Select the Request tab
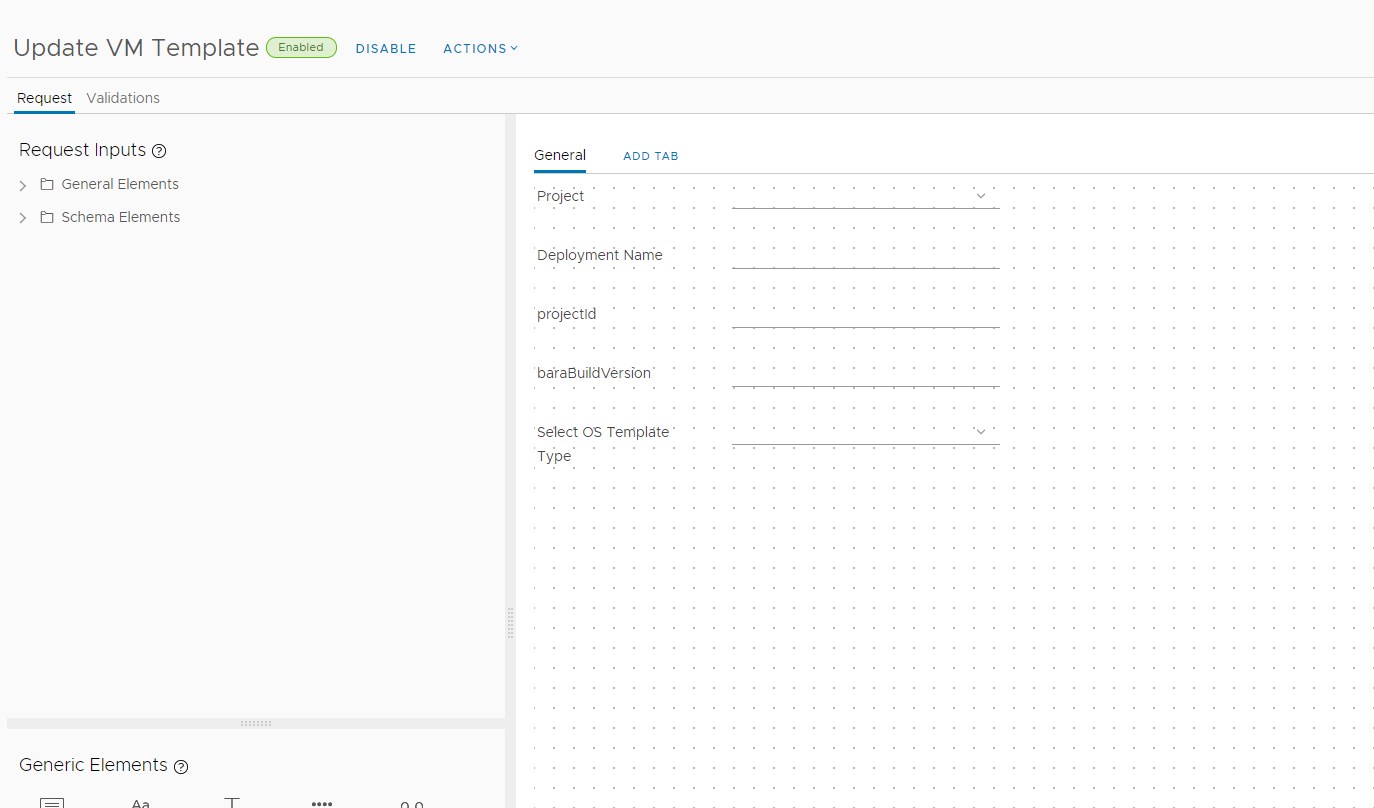Viewport: 1374px width, 808px height. pos(44,98)
